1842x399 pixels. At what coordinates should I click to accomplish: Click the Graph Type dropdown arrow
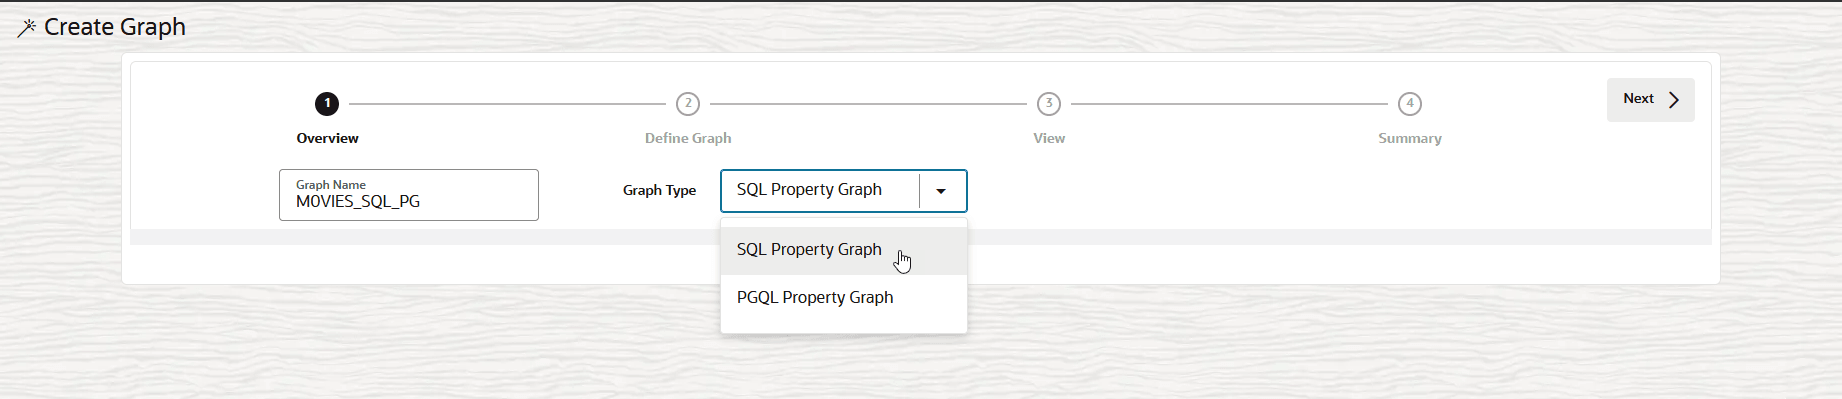click(941, 191)
